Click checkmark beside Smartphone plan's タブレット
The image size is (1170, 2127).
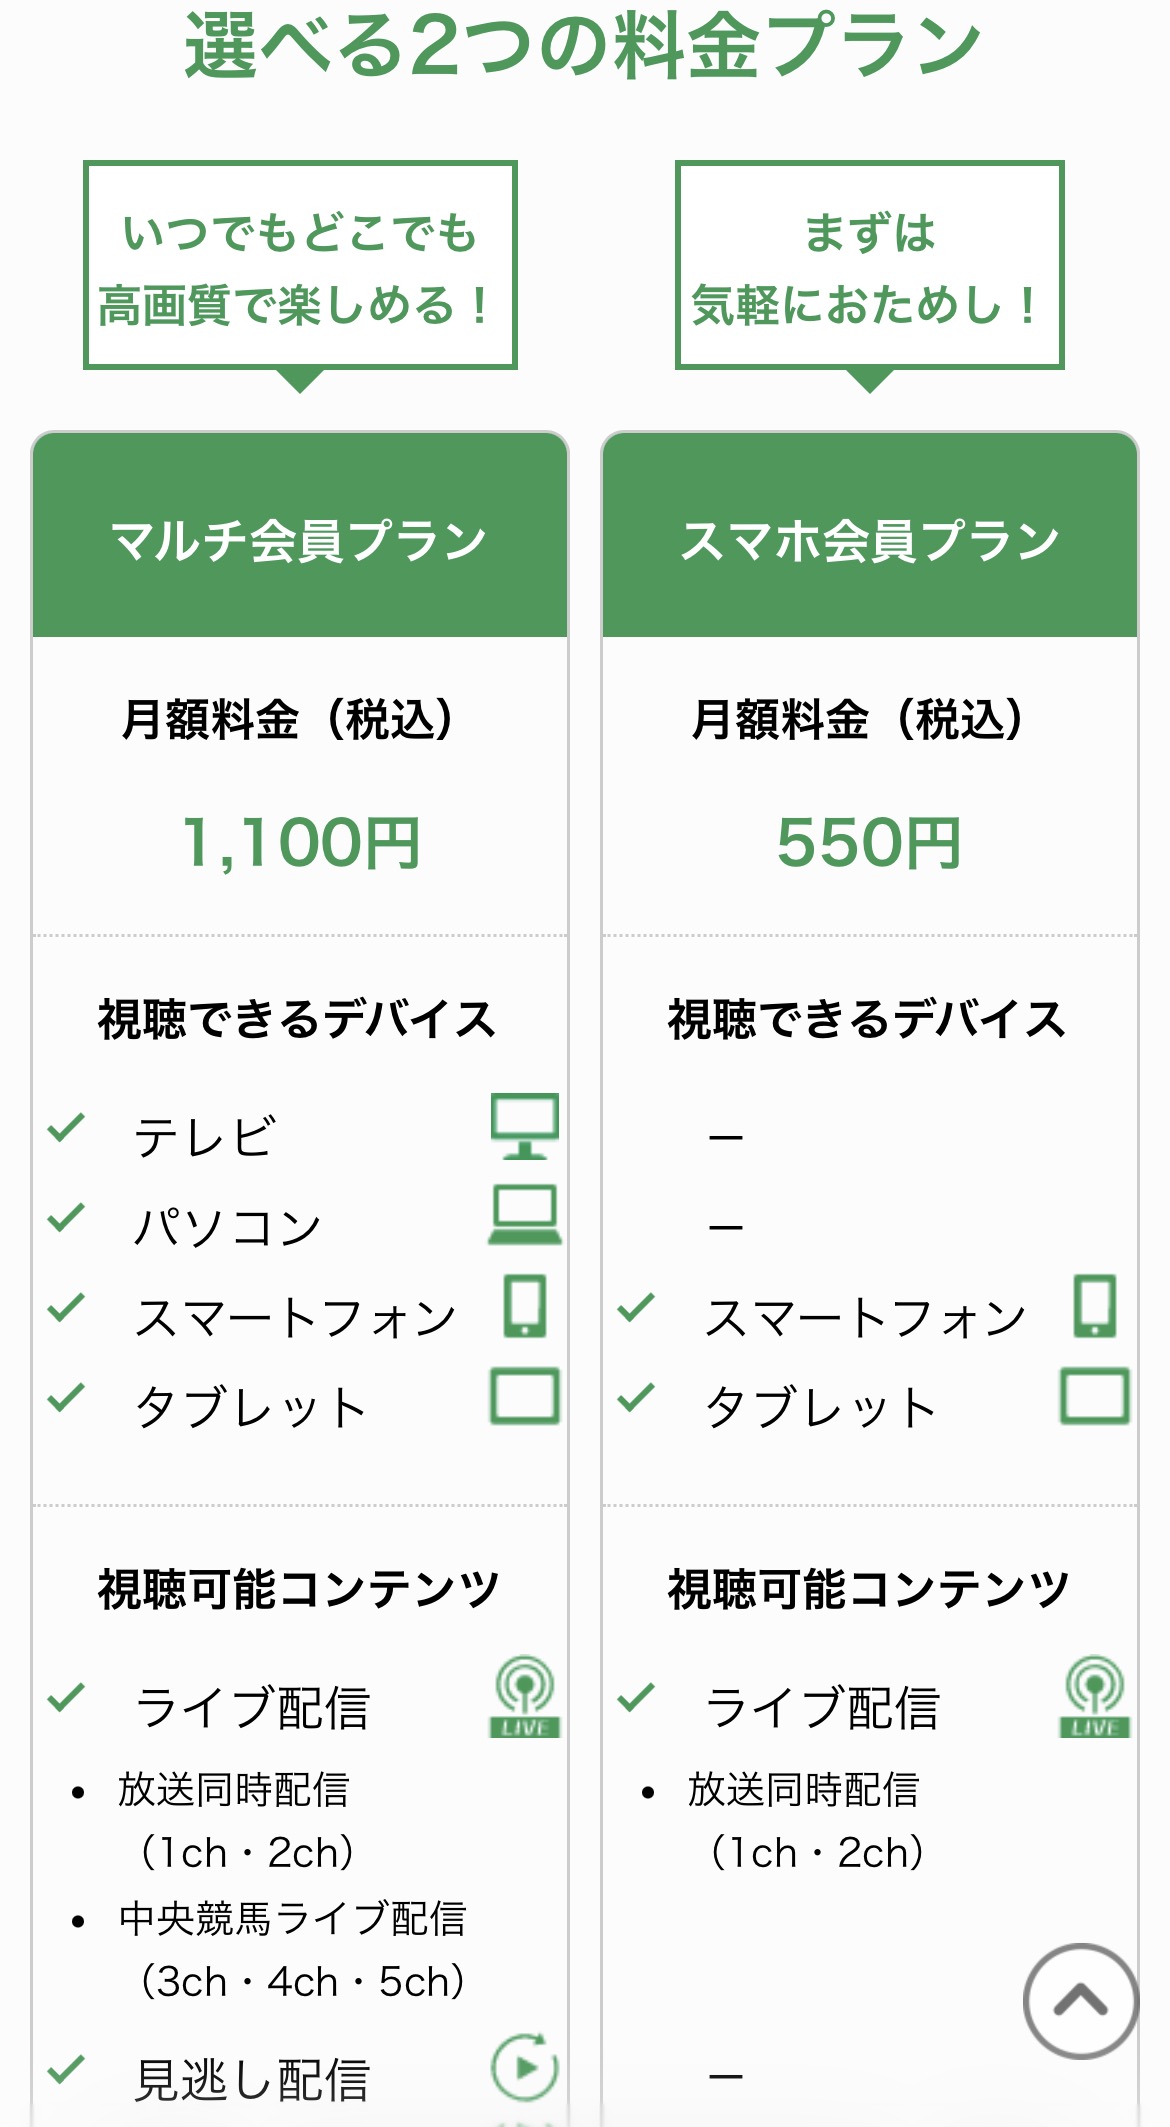(636, 1397)
